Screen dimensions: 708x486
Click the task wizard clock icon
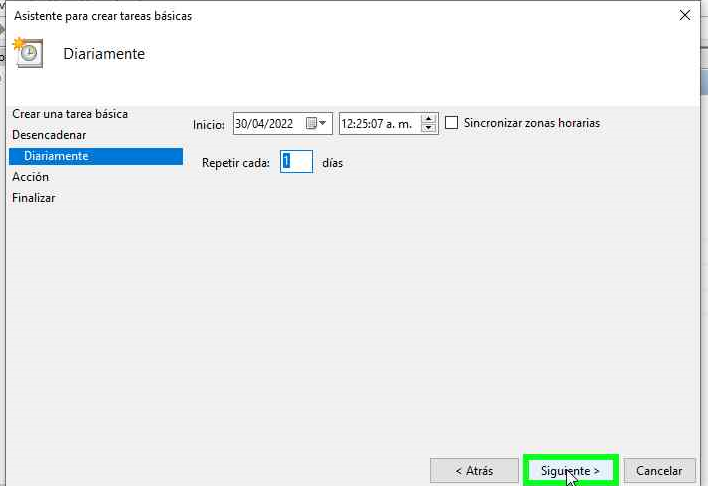click(28, 53)
